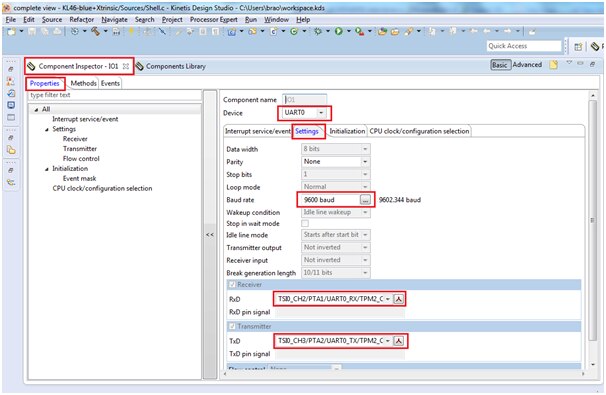Open the Break generation length dropdown
Screen dimensions: 606x395
pyautogui.click(x=365, y=272)
